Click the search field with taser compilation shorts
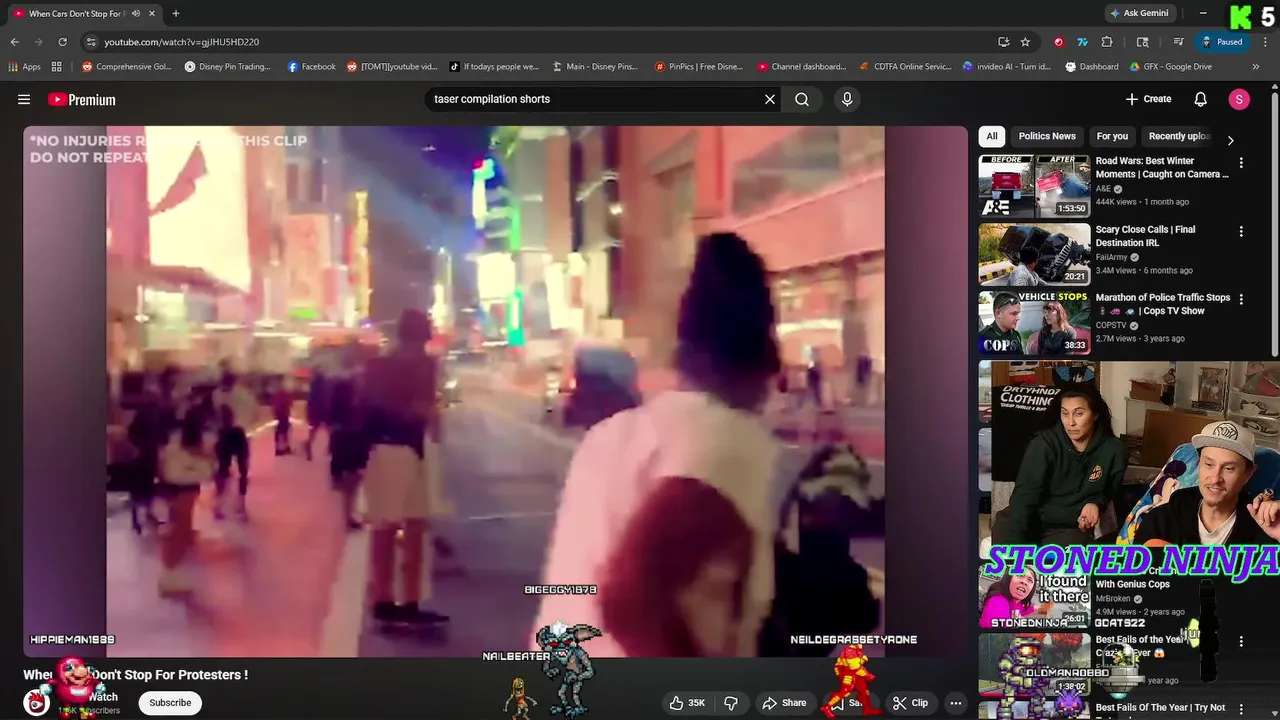Image resolution: width=1280 pixels, height=720 pixels. click(595, 99)
